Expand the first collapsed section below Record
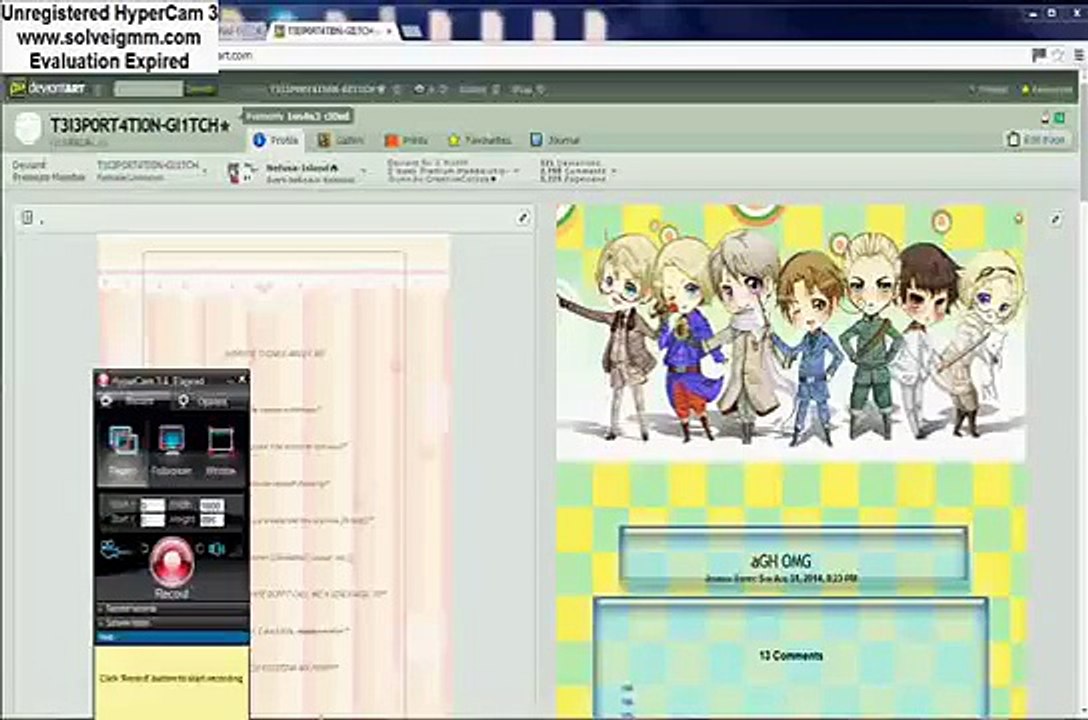The width and height of the screenshot is (1088, 720). click(171, 609)
